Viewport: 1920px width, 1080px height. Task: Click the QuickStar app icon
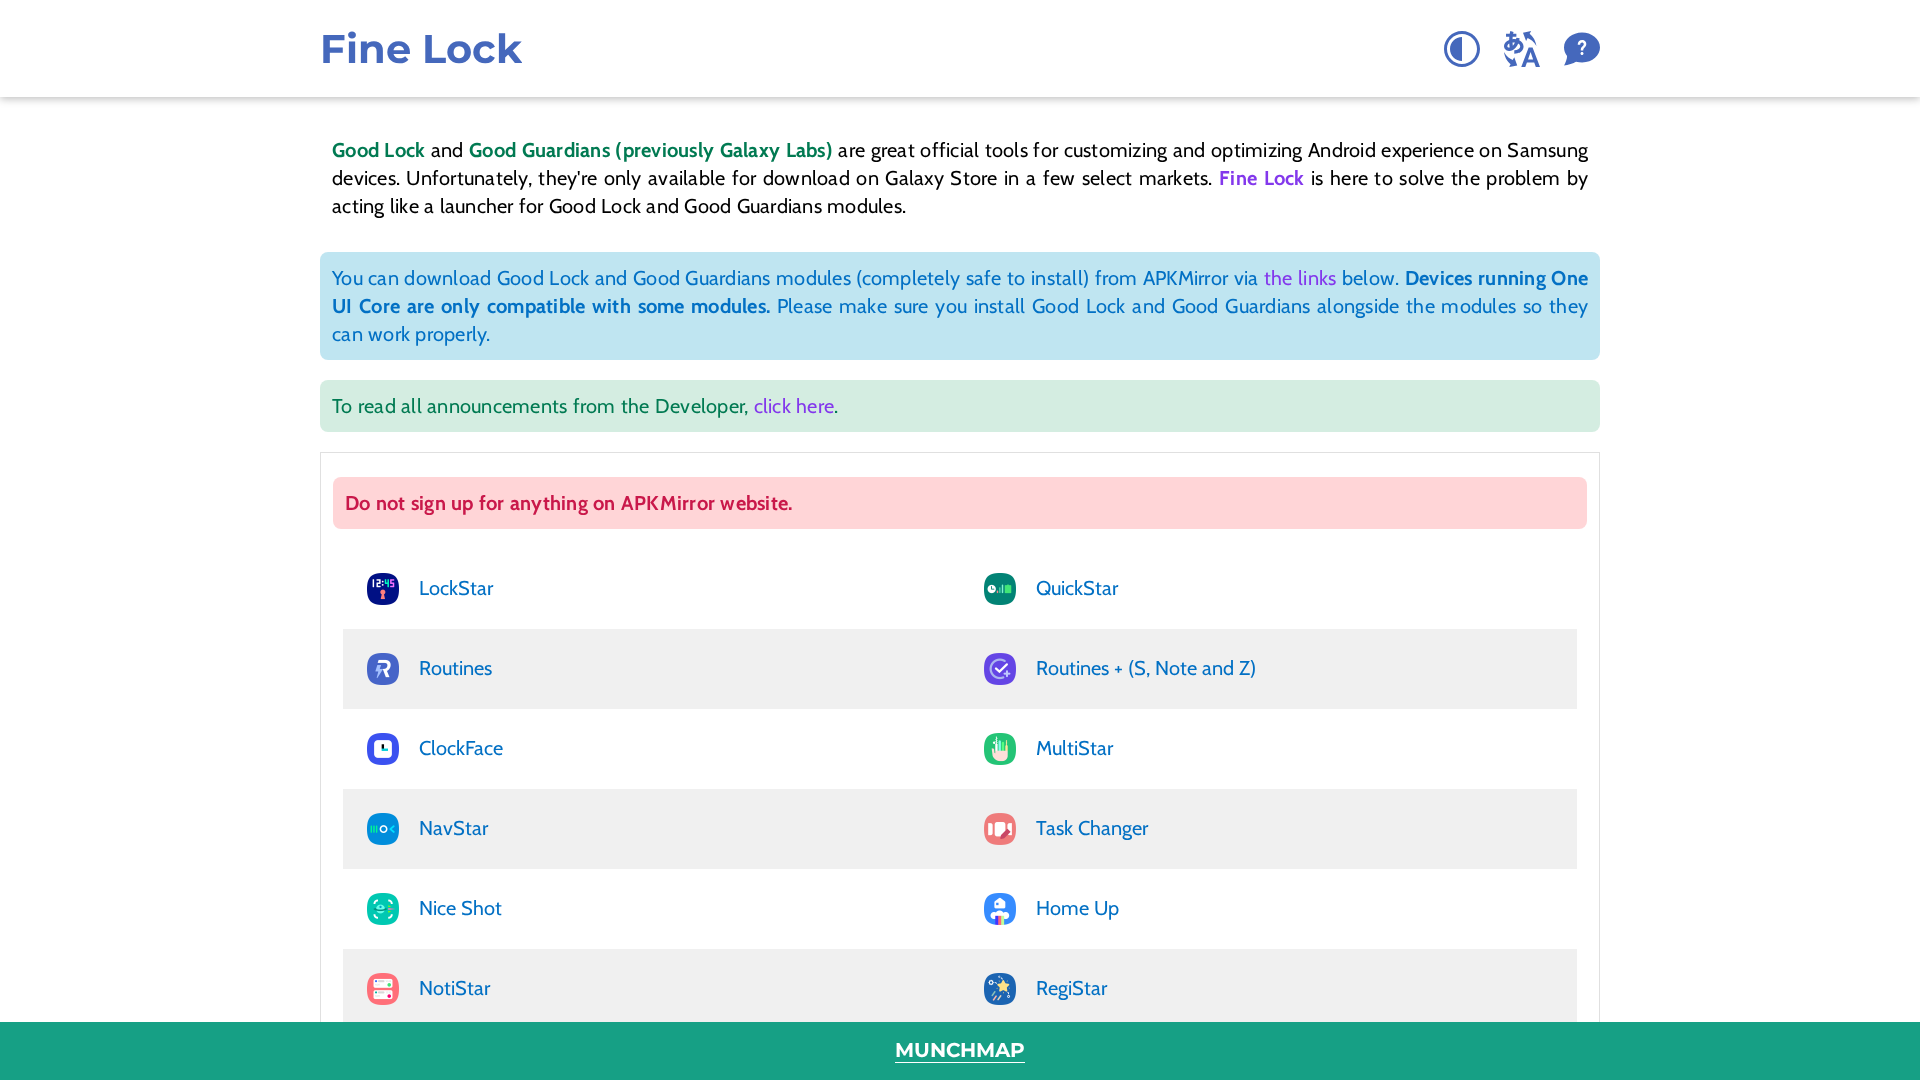pos(1000,589)
